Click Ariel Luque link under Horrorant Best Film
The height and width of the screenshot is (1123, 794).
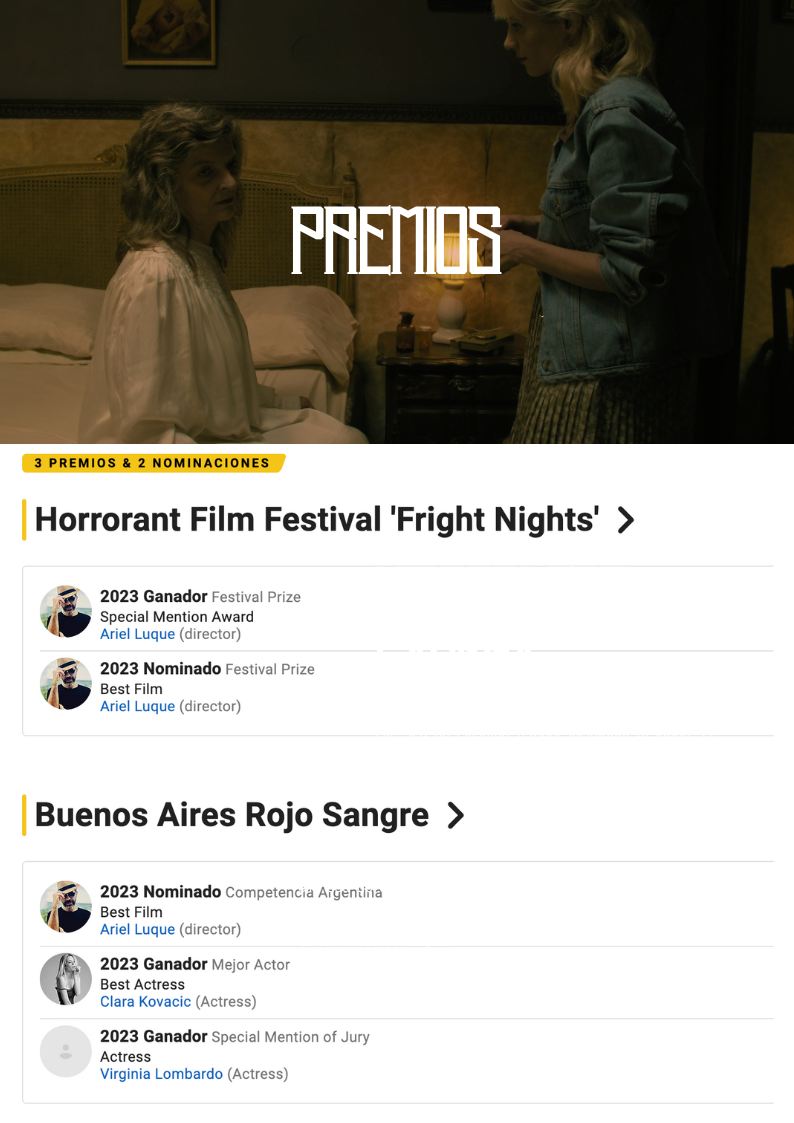(137, 706)
